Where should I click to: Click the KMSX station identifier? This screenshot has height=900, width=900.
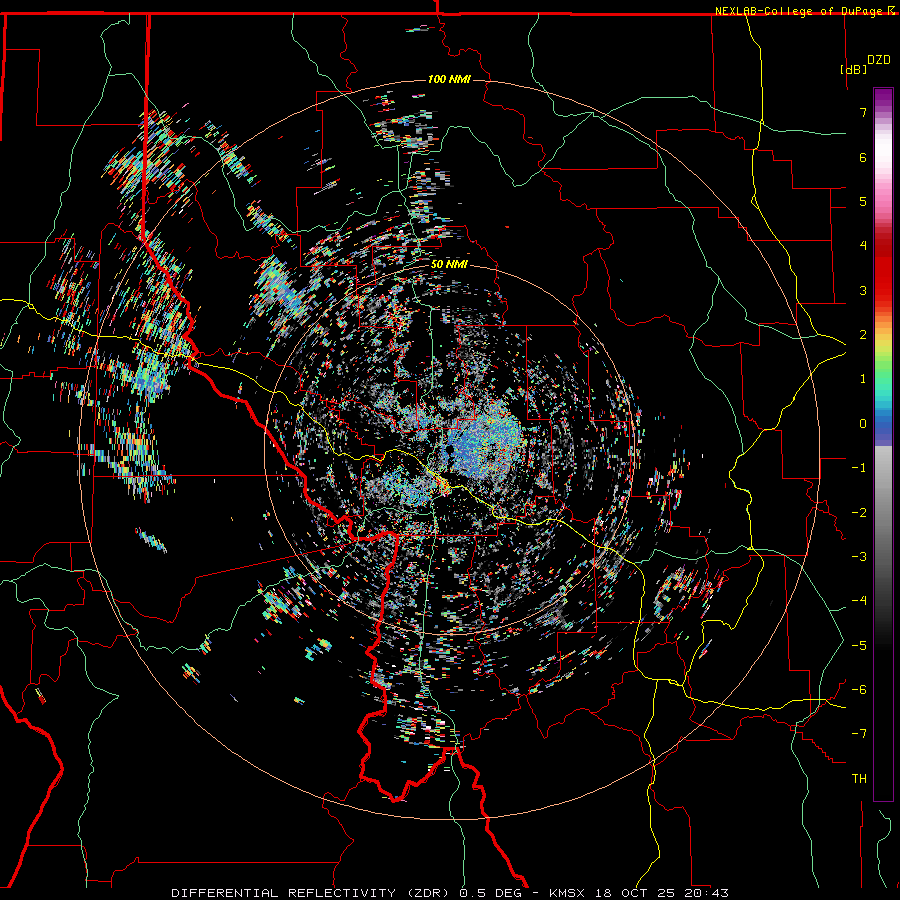pyautogui.click(x=568, y=893)
